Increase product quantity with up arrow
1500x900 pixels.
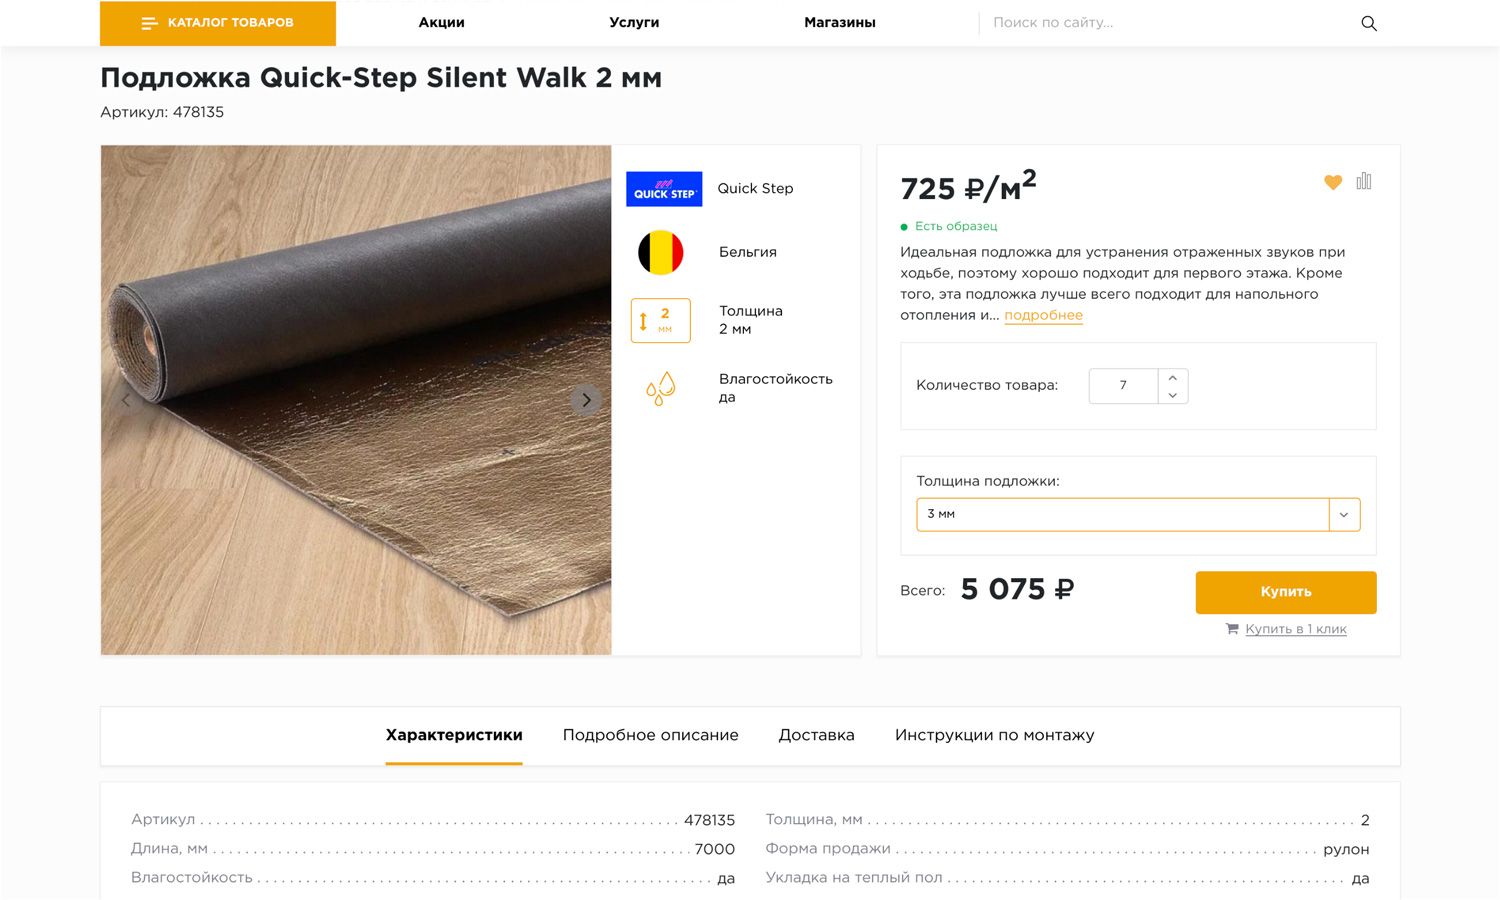click(x=1173, y=378)
